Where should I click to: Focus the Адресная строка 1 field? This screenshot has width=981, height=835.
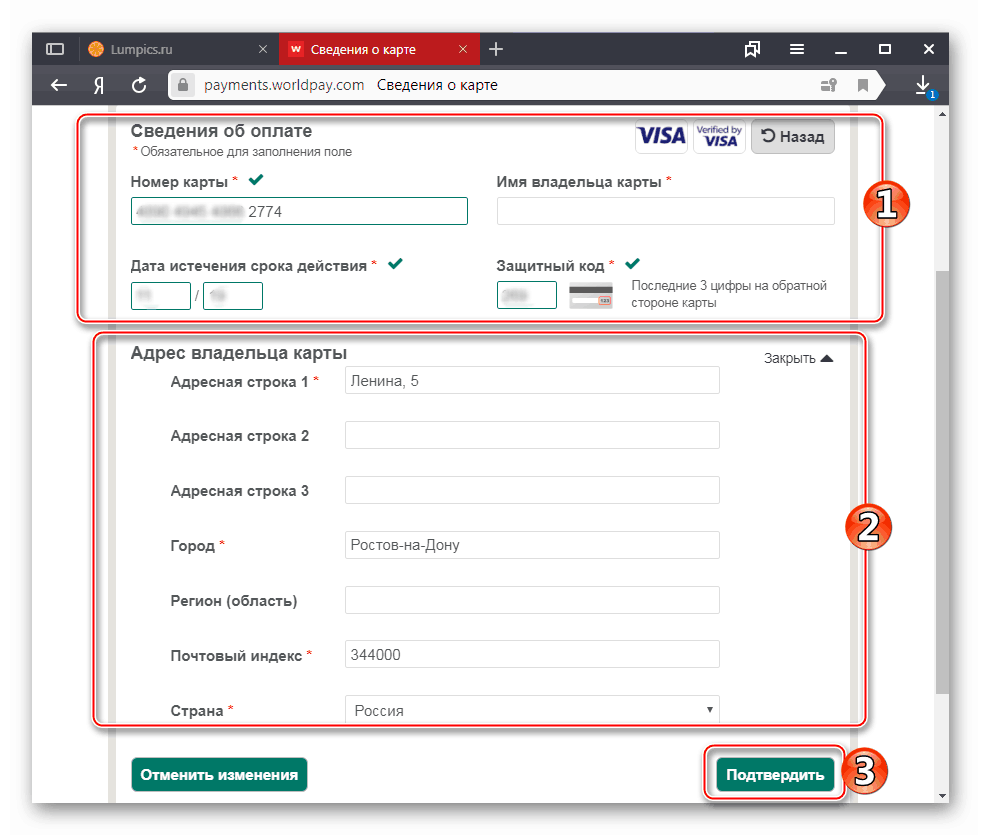(532, 380)
